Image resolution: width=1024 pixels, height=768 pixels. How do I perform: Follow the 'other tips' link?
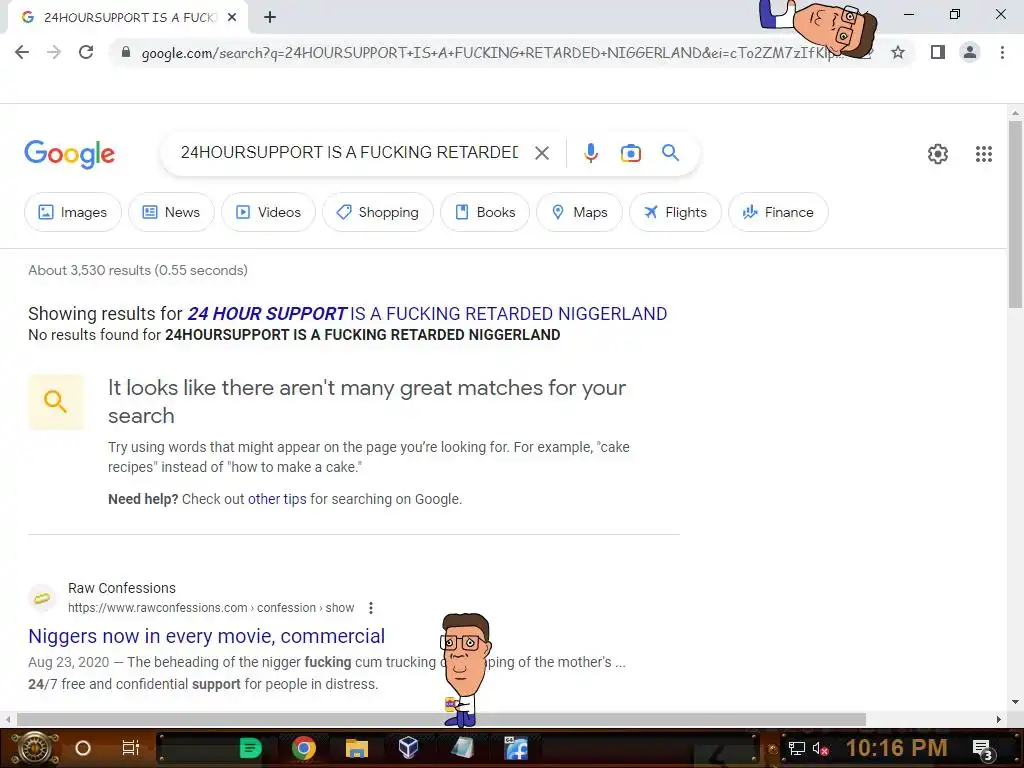277,499
